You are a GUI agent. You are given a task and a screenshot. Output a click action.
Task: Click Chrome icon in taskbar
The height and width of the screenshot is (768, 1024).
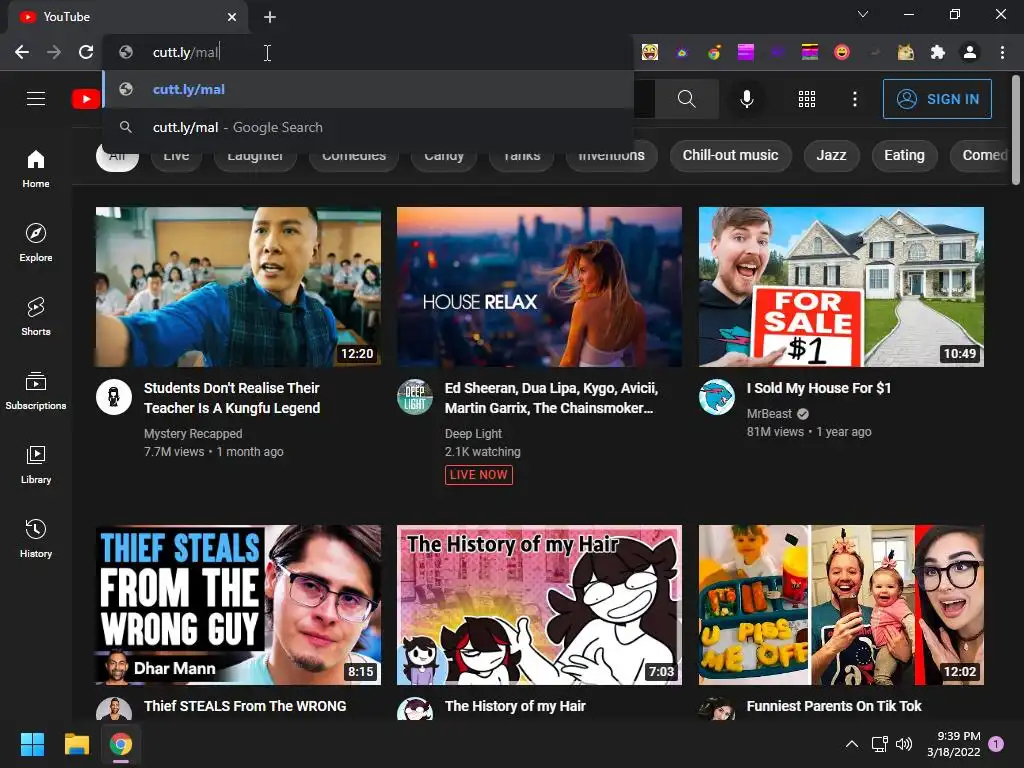121,744
